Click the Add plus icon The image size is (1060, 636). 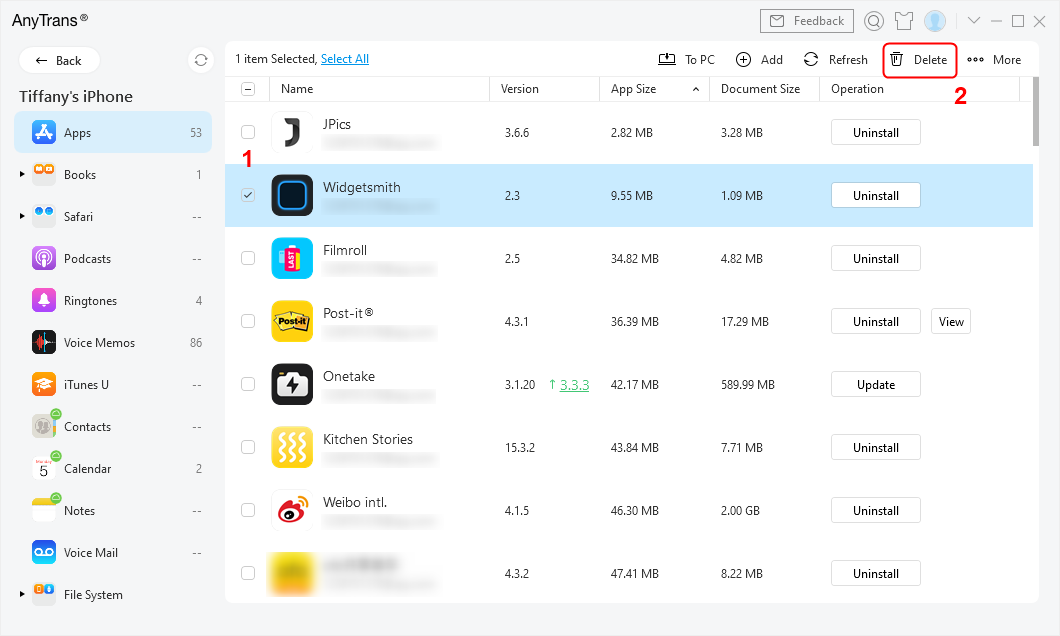point(743,60)
